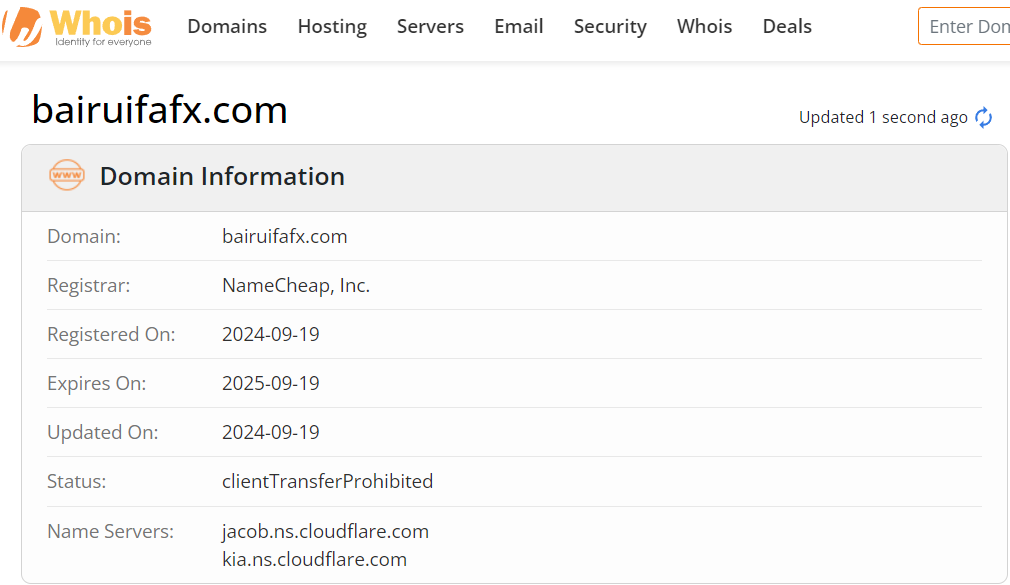
Task: Click the www globe icon beside Domain Information
Action: (x=67, y=175)
